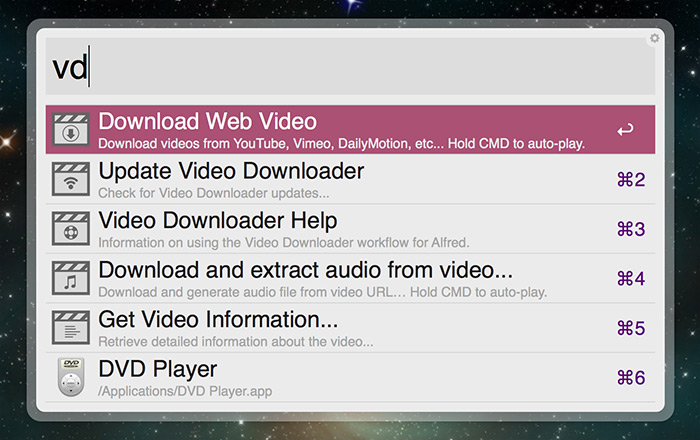700x440 pixels.
Task: Click the ⌘6 shortcut label
Action: tap(630, 377)
